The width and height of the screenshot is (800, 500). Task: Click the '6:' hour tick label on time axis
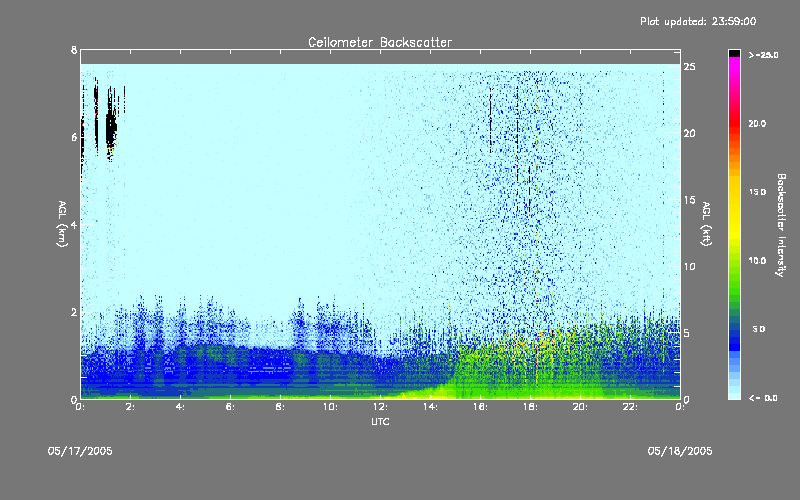coord(230,407)
